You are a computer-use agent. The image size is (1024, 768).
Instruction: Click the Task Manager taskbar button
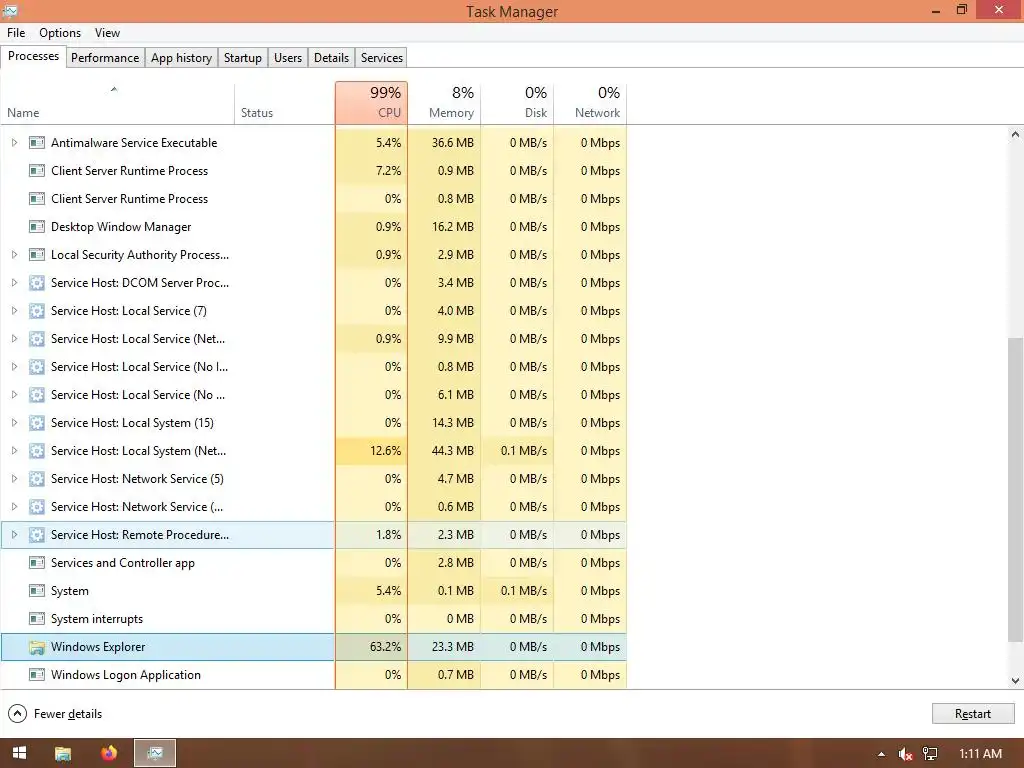(155, 753)
